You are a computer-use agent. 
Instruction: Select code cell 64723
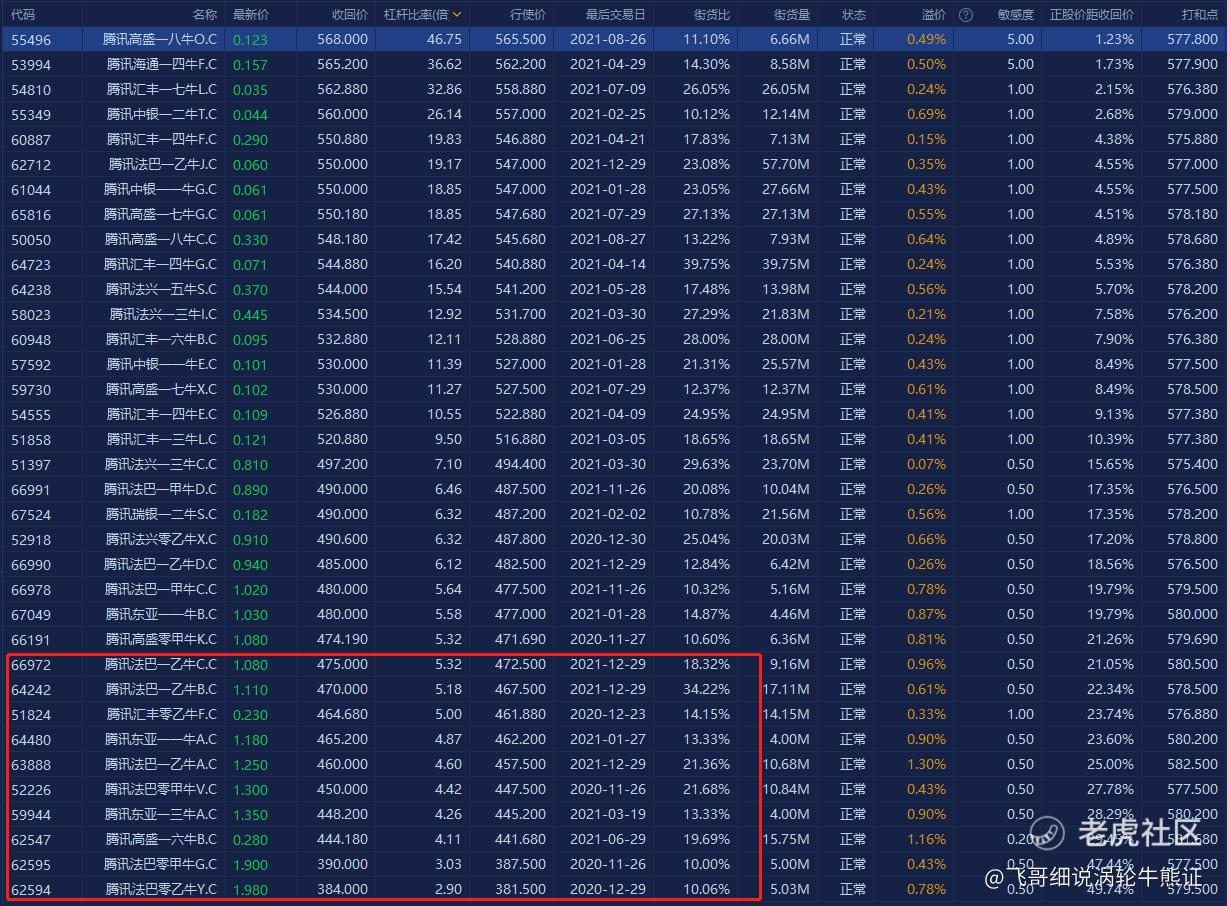click(31, 264)
